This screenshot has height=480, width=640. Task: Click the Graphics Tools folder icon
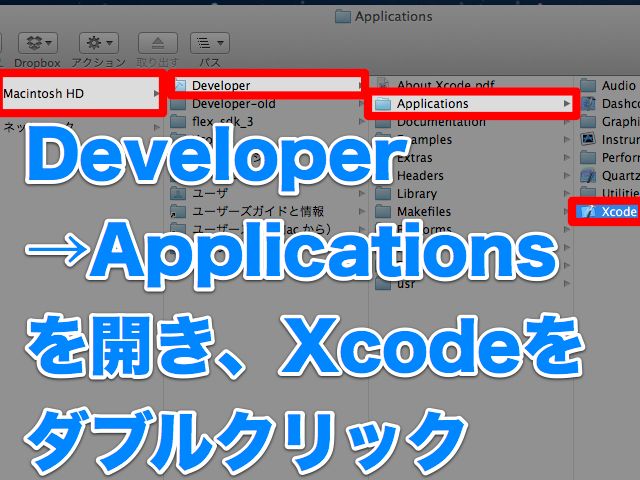588,121
